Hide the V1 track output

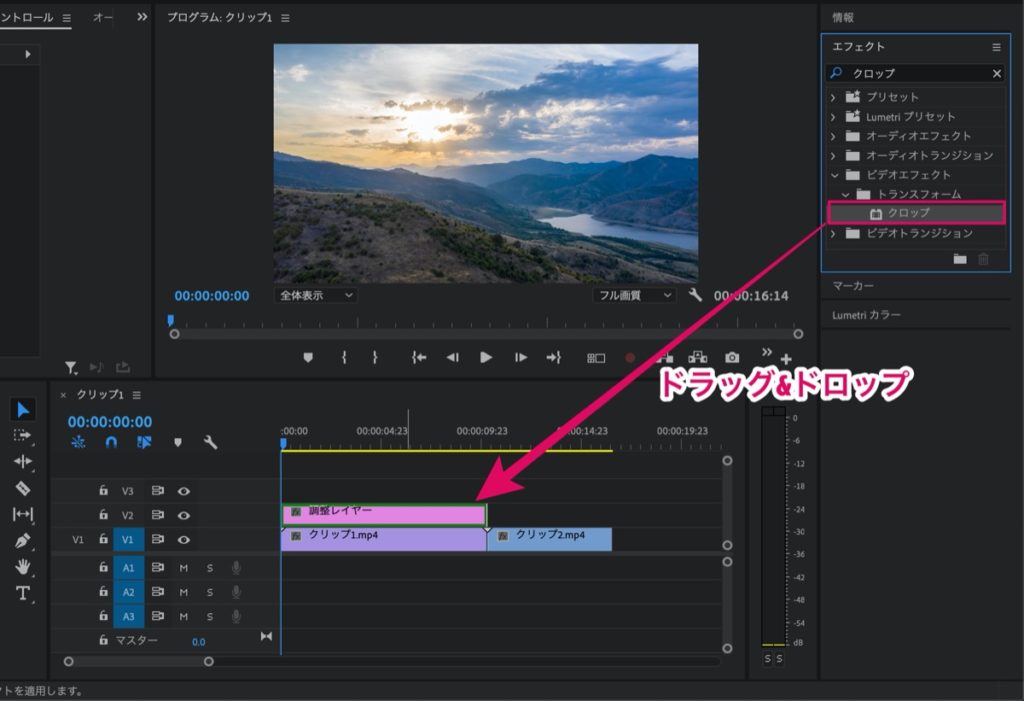pos(184,540)
